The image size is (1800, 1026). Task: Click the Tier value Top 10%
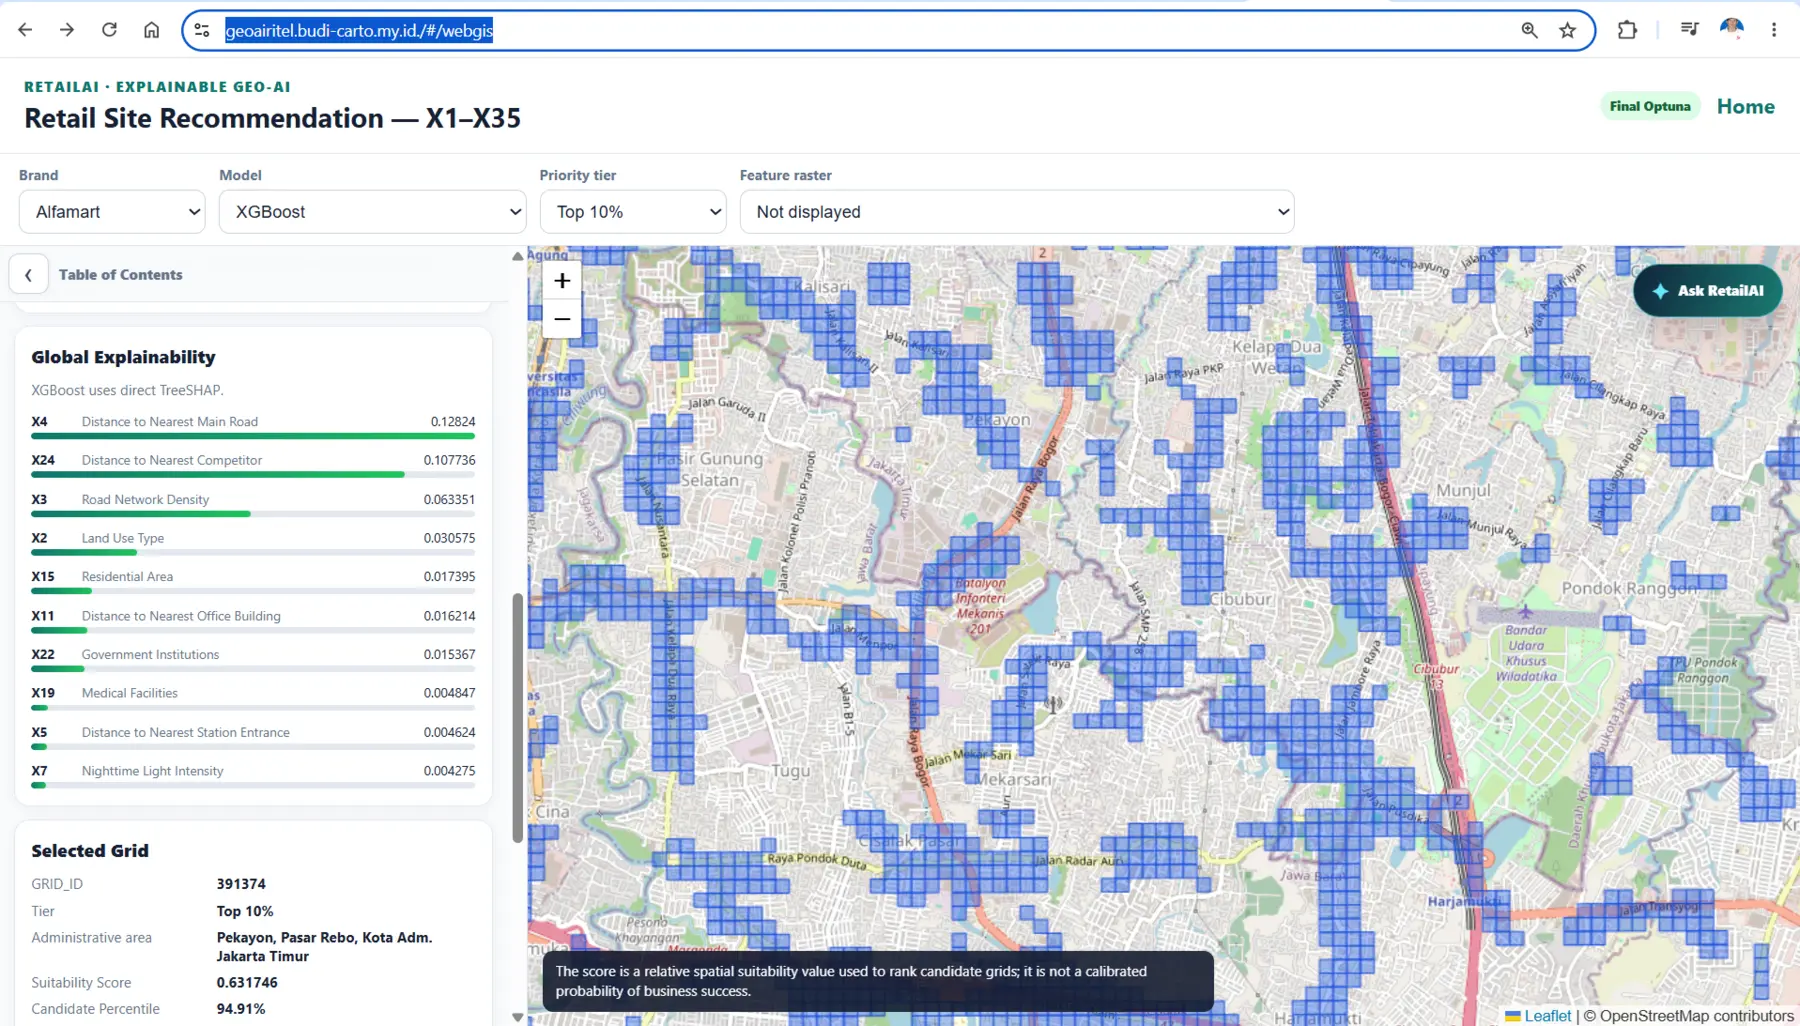(245, 911)
